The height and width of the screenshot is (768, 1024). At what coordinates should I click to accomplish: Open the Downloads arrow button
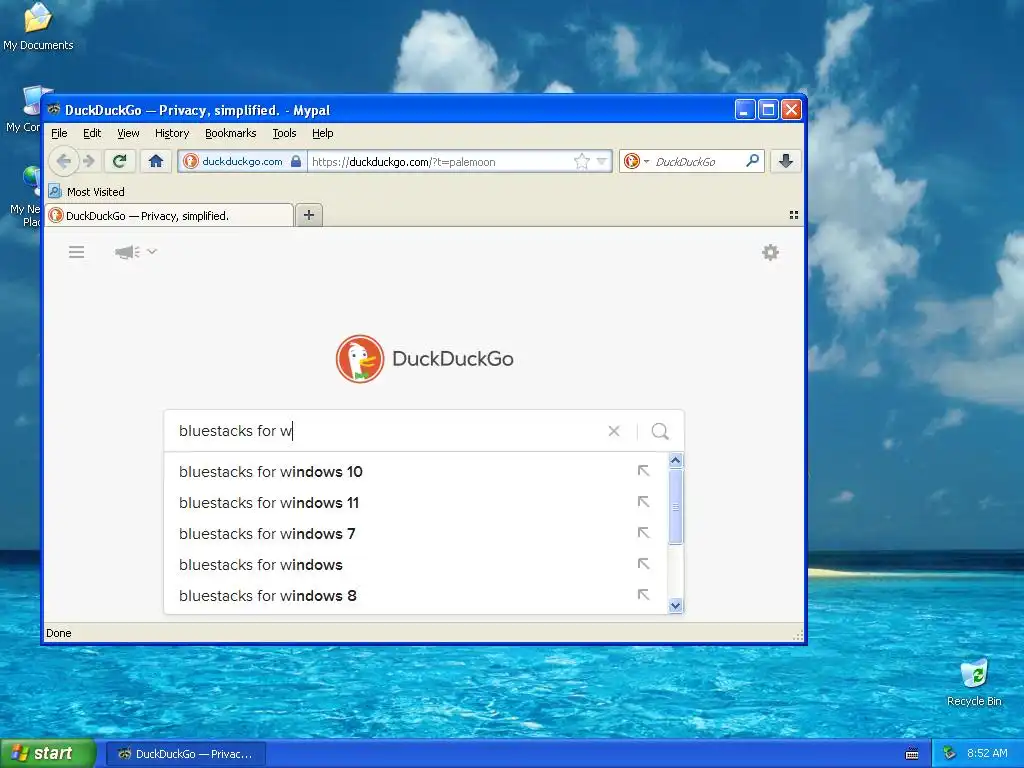[786, 161]
